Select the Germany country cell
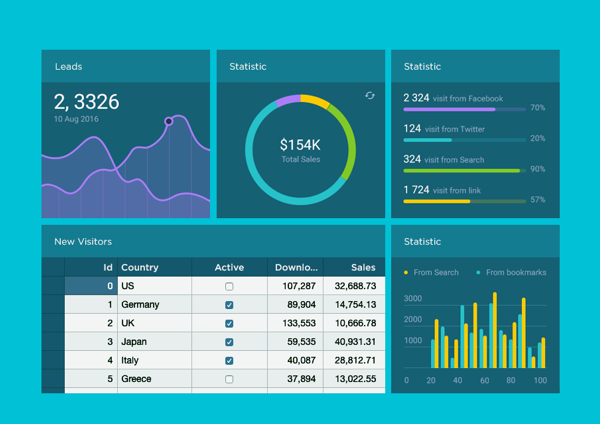The image size is (600, 424). [155, 305]
